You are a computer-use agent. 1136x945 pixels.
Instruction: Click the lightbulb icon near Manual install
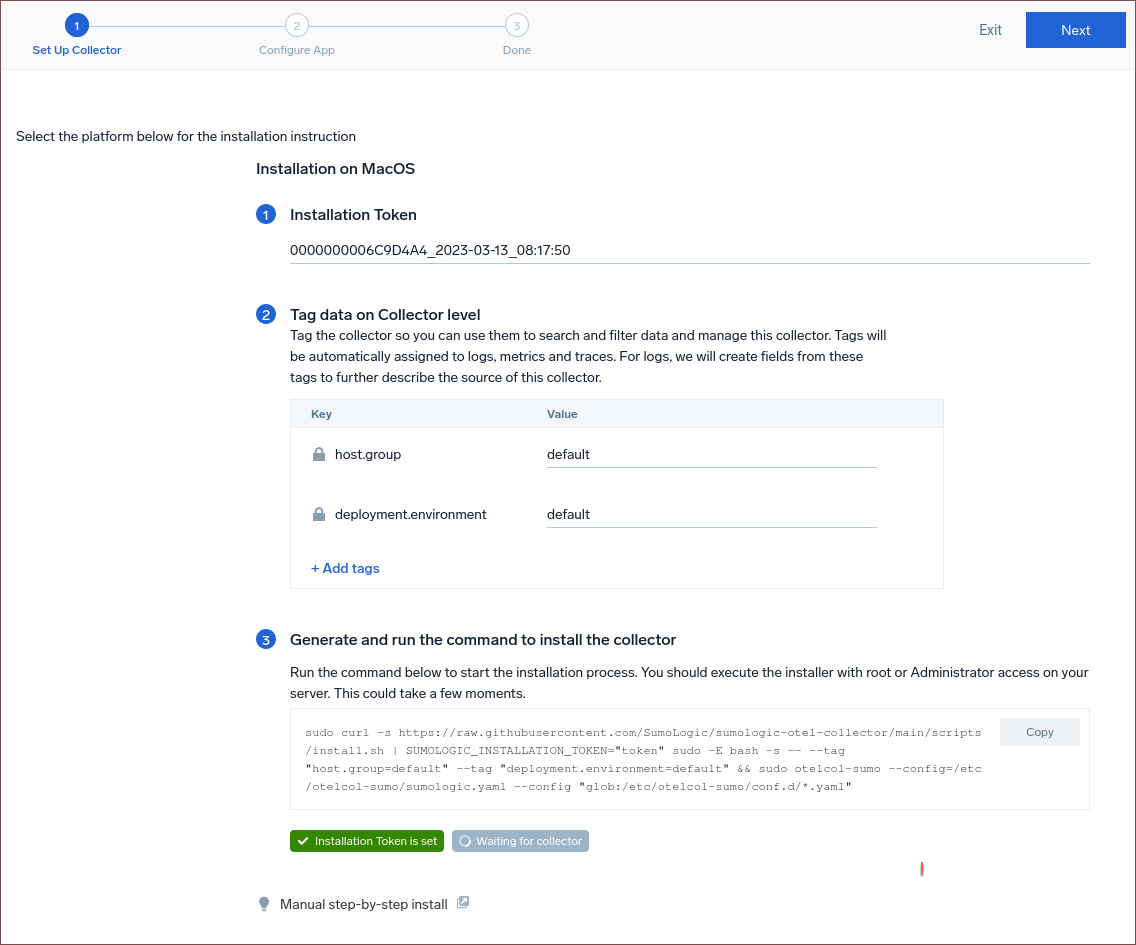pos(264,904)
